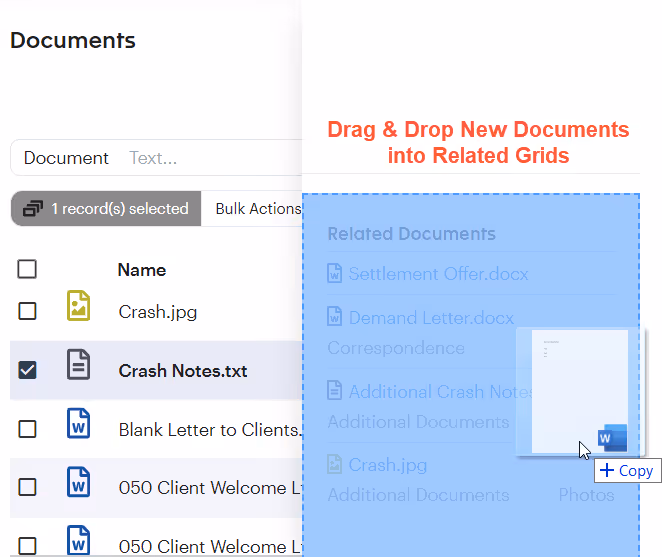Uncheck the Crash Notes.txt checkbox
The width and height of the screenshot is (662, 557).
click(27, 370)
